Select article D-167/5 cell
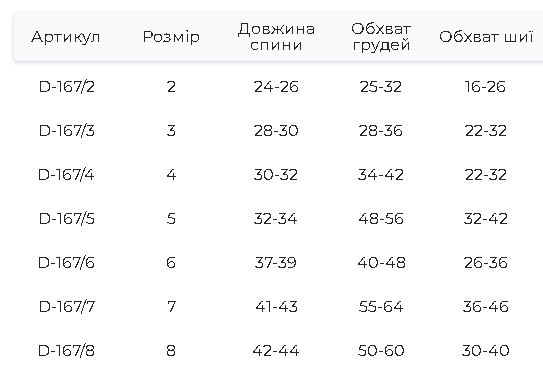 coord(66,219)
